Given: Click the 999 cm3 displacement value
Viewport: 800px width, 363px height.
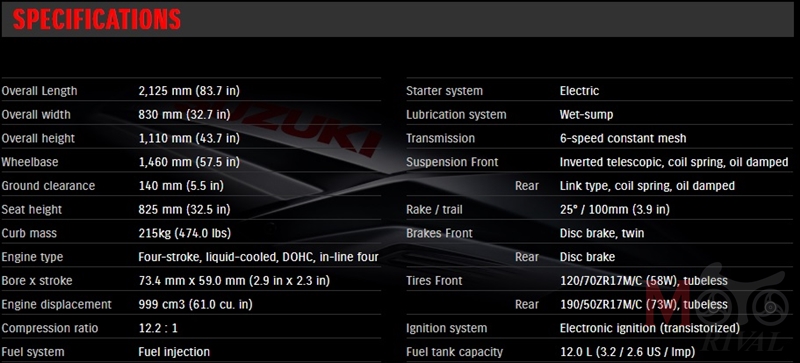Looking at the screenshot, I should (x=195, y=305).
